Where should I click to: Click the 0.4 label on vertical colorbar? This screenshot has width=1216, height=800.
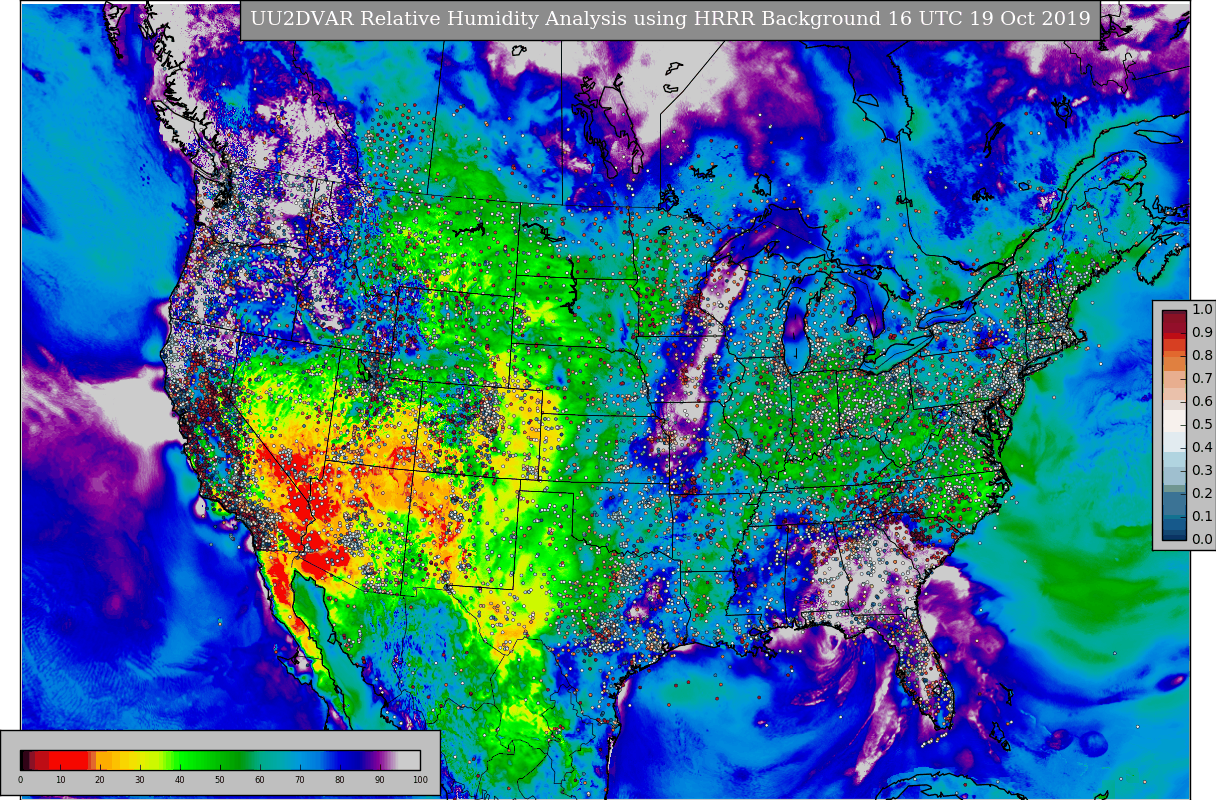click(1202, 447)
